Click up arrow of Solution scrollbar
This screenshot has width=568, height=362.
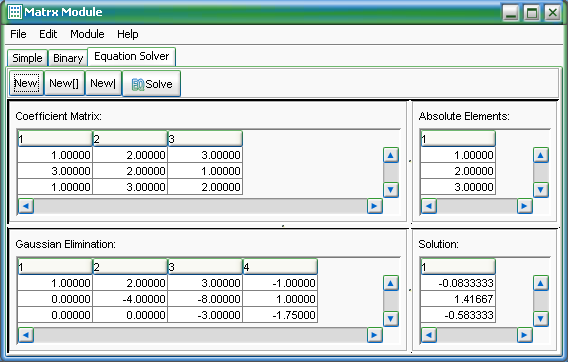tap(540, 283)
